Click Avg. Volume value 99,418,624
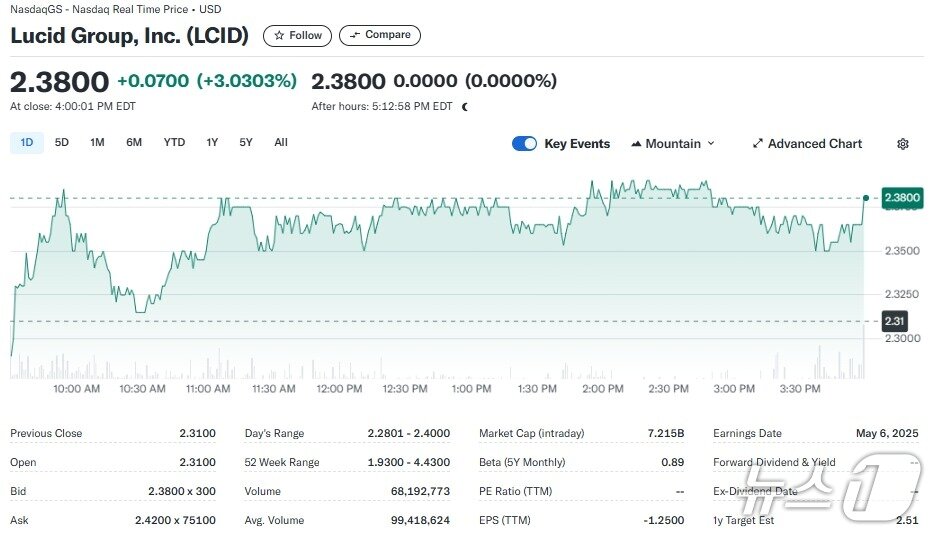 (x=420, y=520)
